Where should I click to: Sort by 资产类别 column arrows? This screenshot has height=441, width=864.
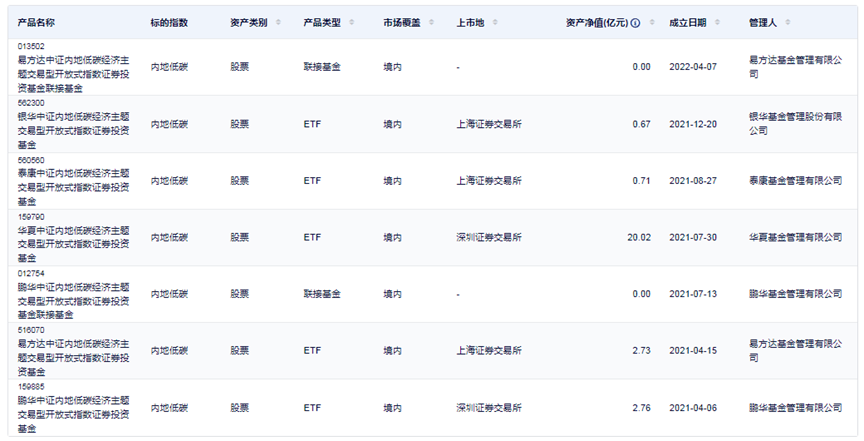(x=278, y=23)
